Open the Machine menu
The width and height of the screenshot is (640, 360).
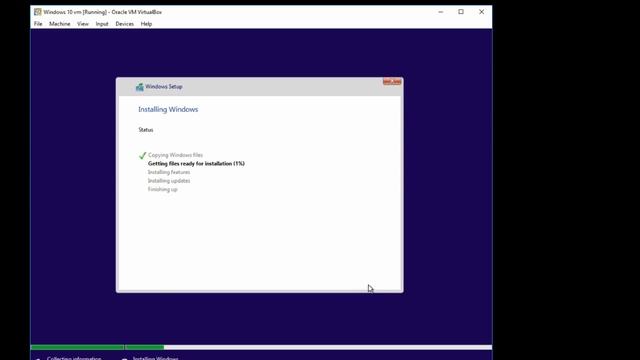click(x=60, y=24)
